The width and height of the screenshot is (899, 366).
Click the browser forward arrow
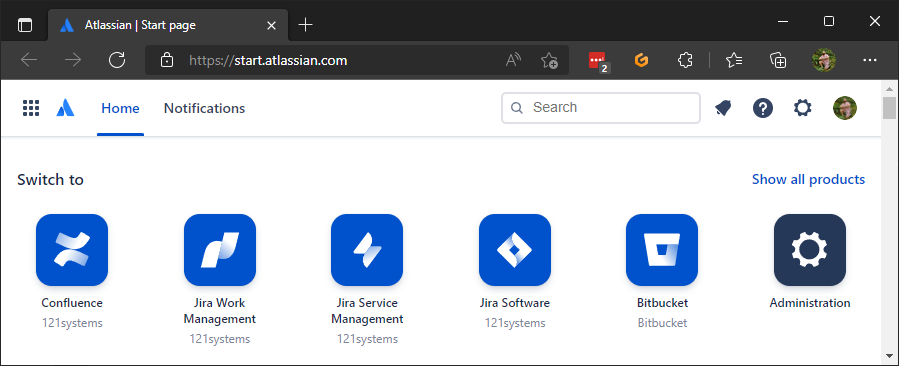click(73, 60)
